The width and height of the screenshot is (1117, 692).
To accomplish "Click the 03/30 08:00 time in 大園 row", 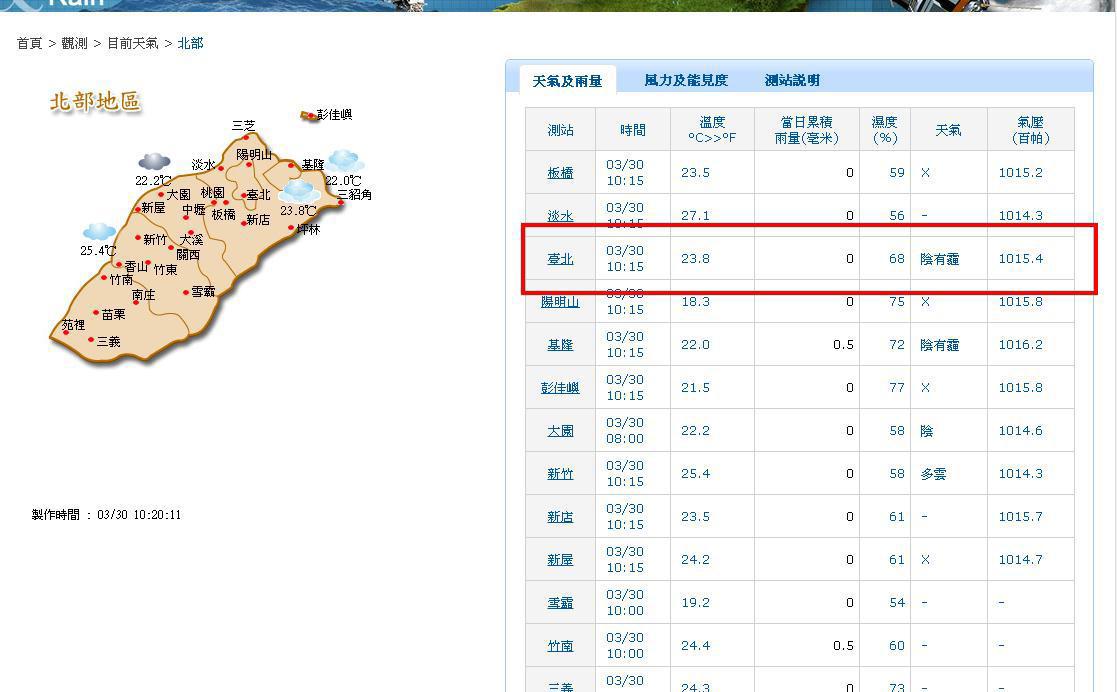I will (625, 430).
